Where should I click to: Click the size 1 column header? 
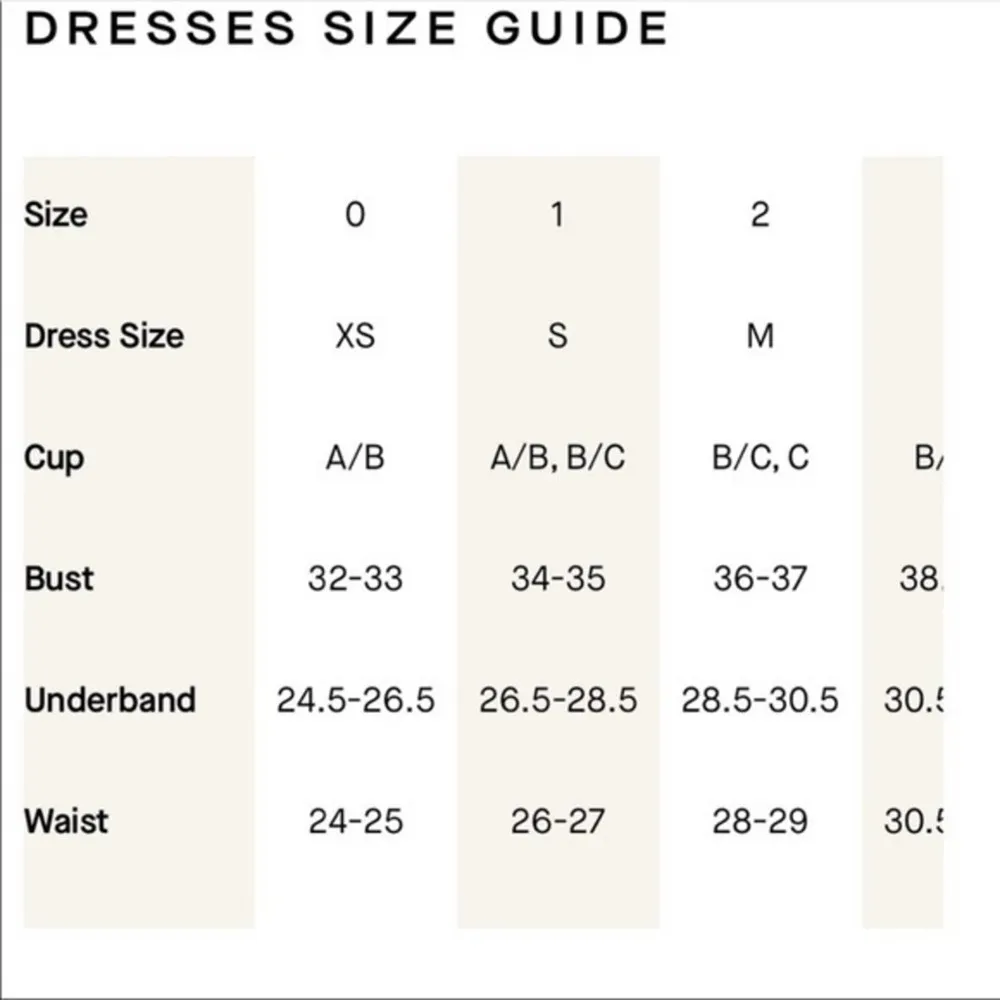pos(558,214)
